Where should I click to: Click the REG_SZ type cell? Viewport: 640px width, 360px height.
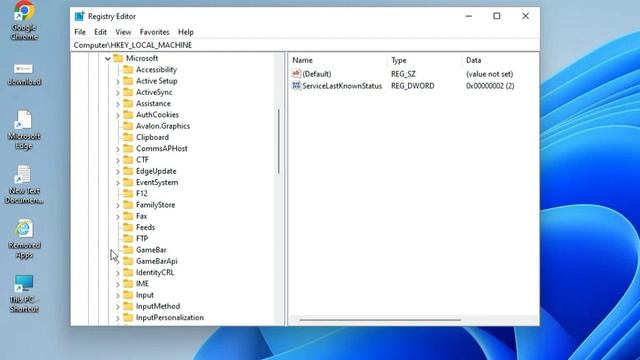[x=403, y=74]
